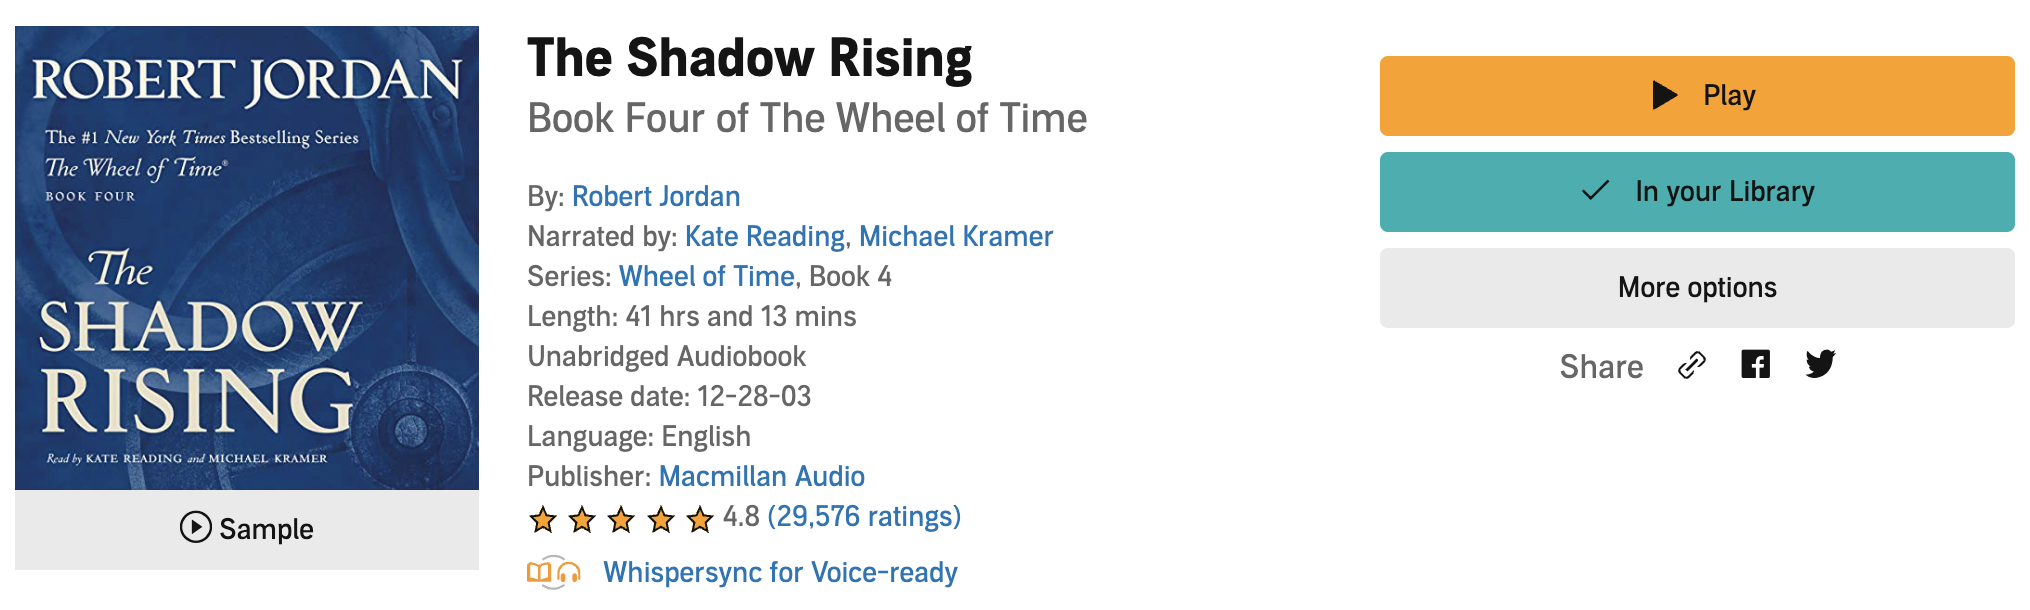Open the Macmillan Audio publisher link
The image size is (2030, 610).
click(762, 476)
